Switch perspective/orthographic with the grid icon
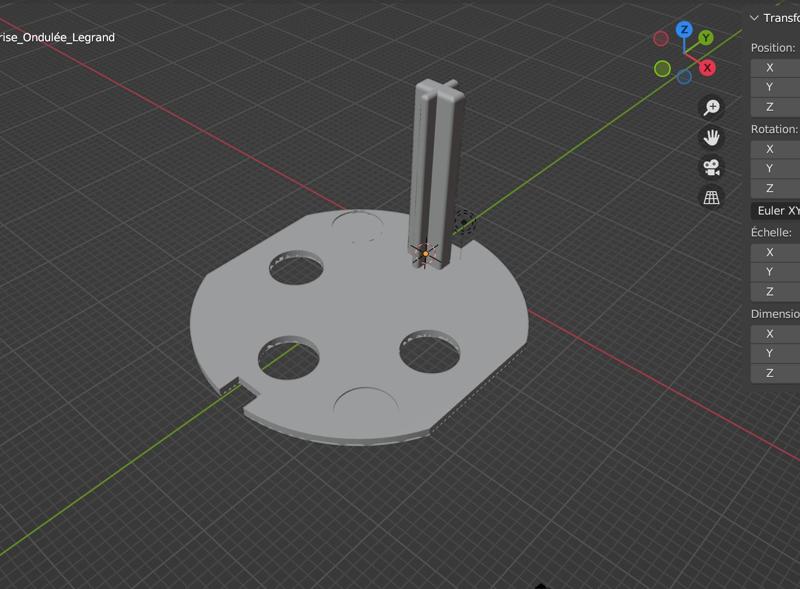The width and height of the screenshot is (800, 589). tap(711, 197)
